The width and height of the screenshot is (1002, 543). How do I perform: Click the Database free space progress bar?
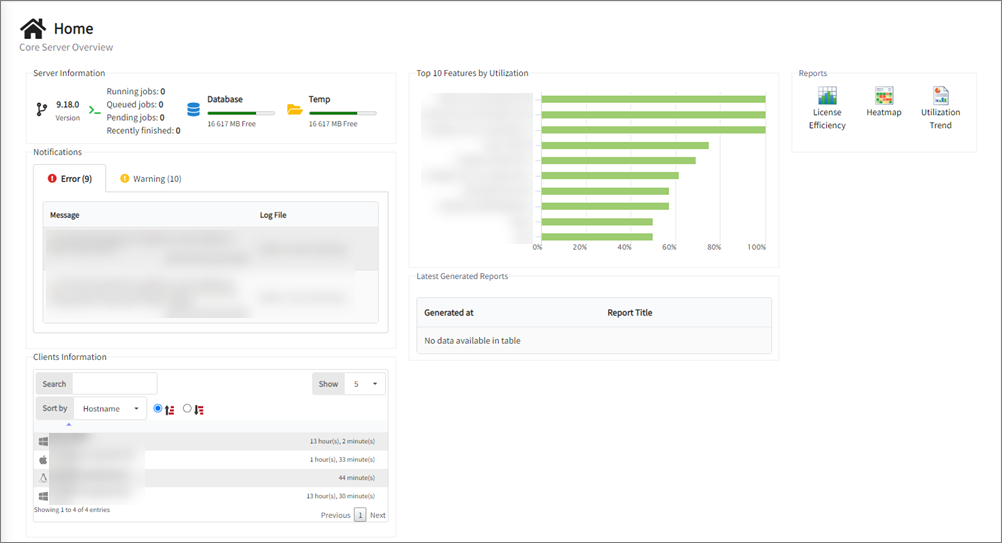pos(241,113)
